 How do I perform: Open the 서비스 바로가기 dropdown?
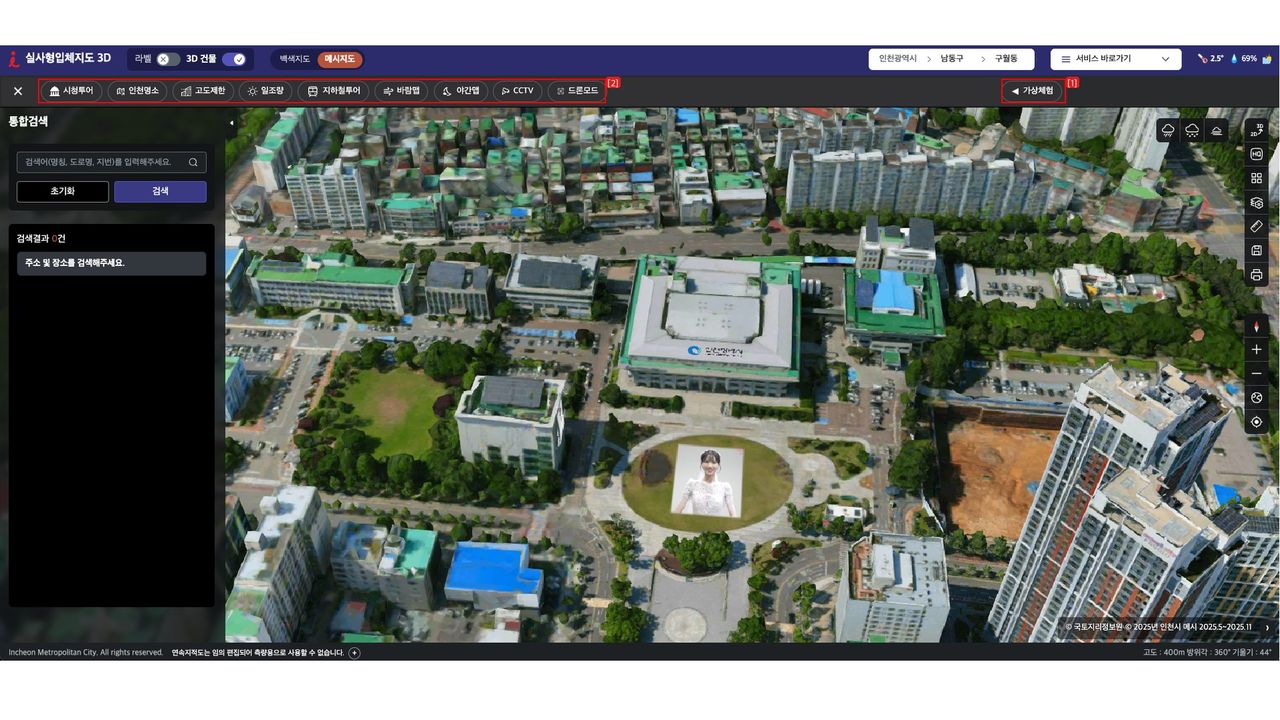click(x=1114, y=59)
